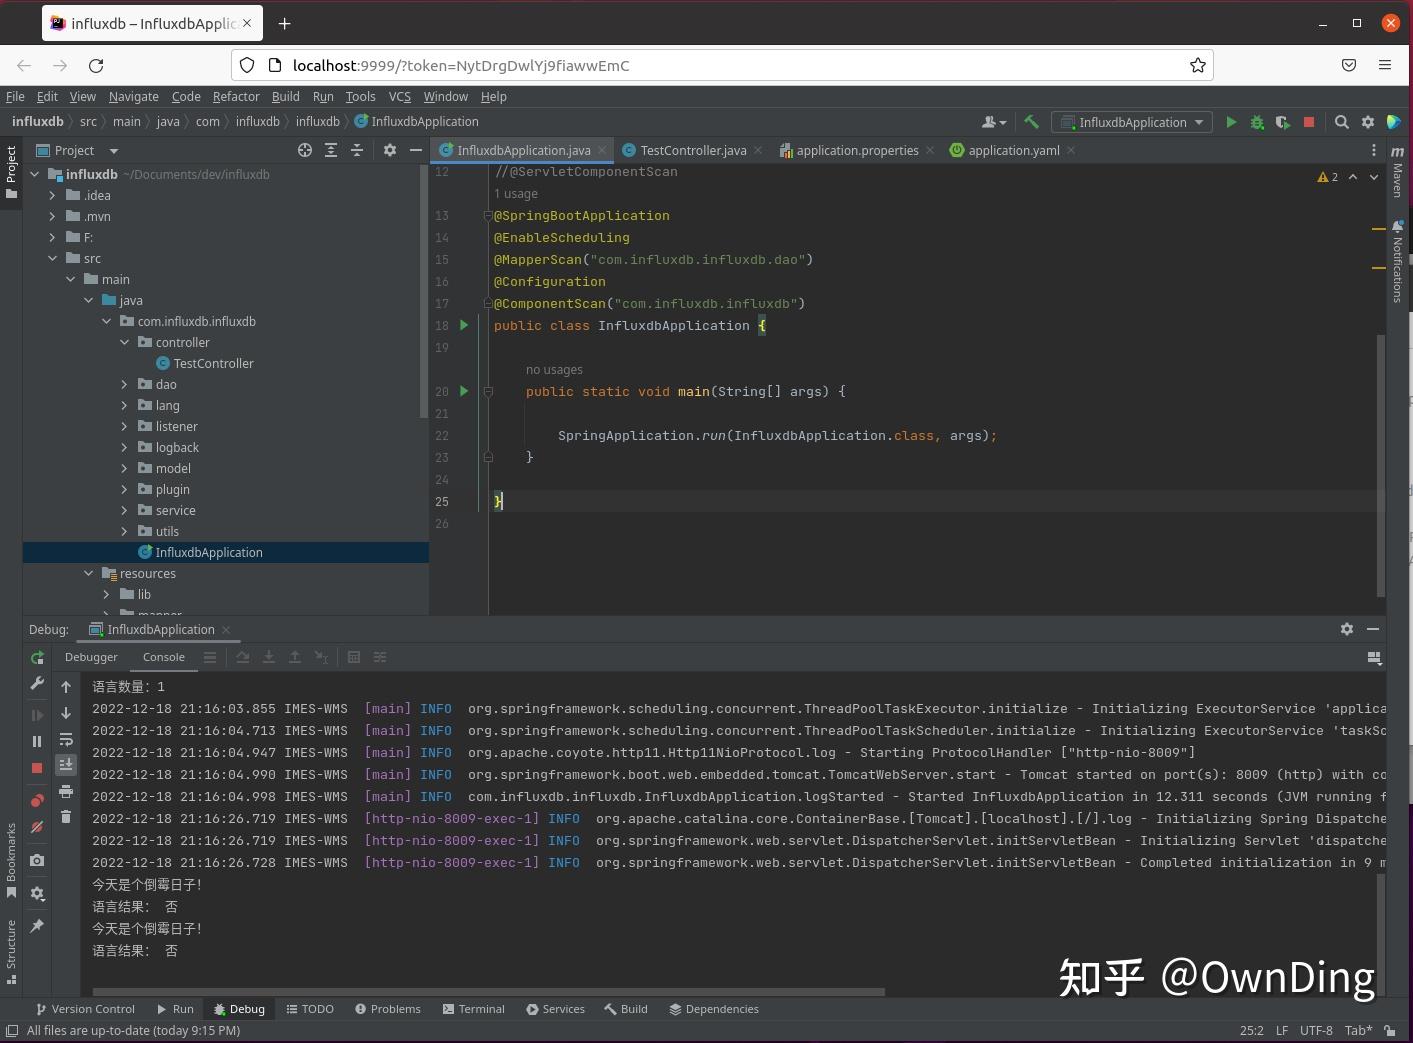Print the console output
1413x1043 pixels.
pyautogui.click(x=66, y=791)
